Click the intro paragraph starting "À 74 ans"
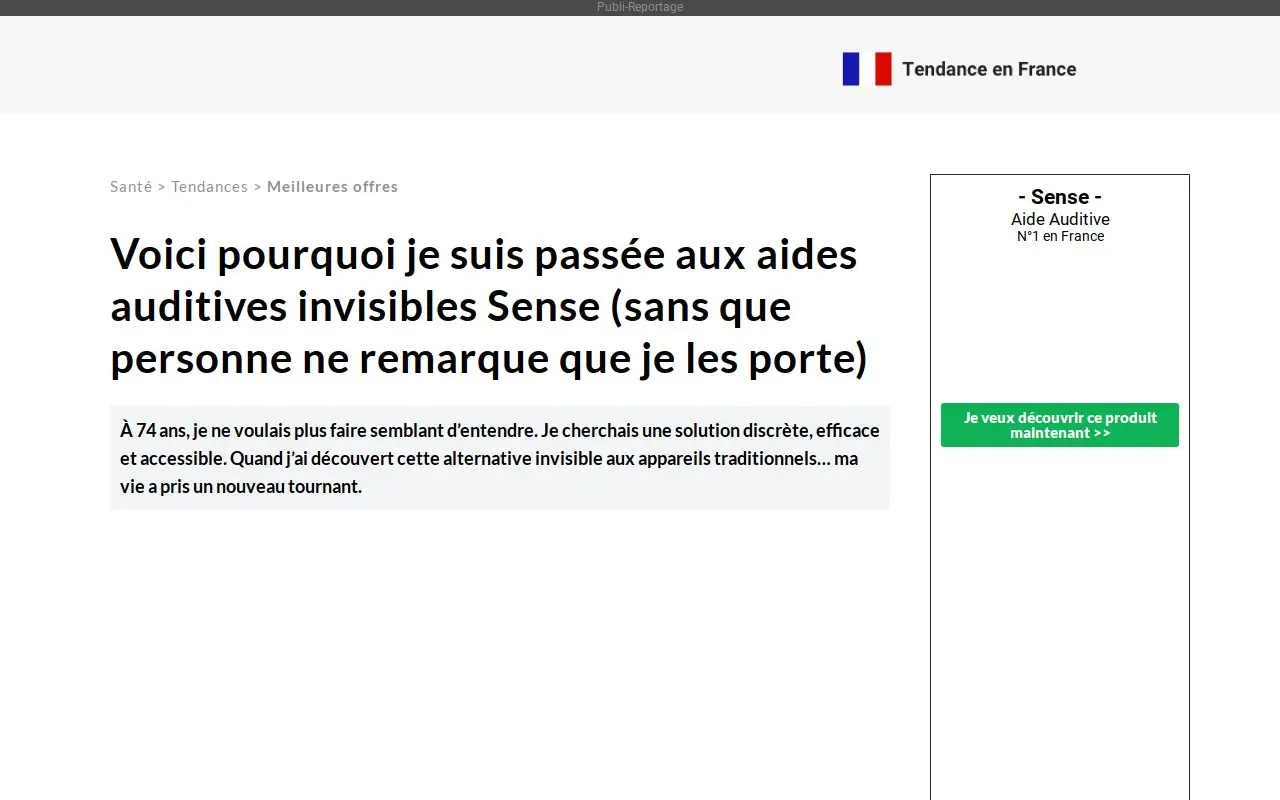Image resolution: width=1280 pixels, height=800 pixels. 499,458
